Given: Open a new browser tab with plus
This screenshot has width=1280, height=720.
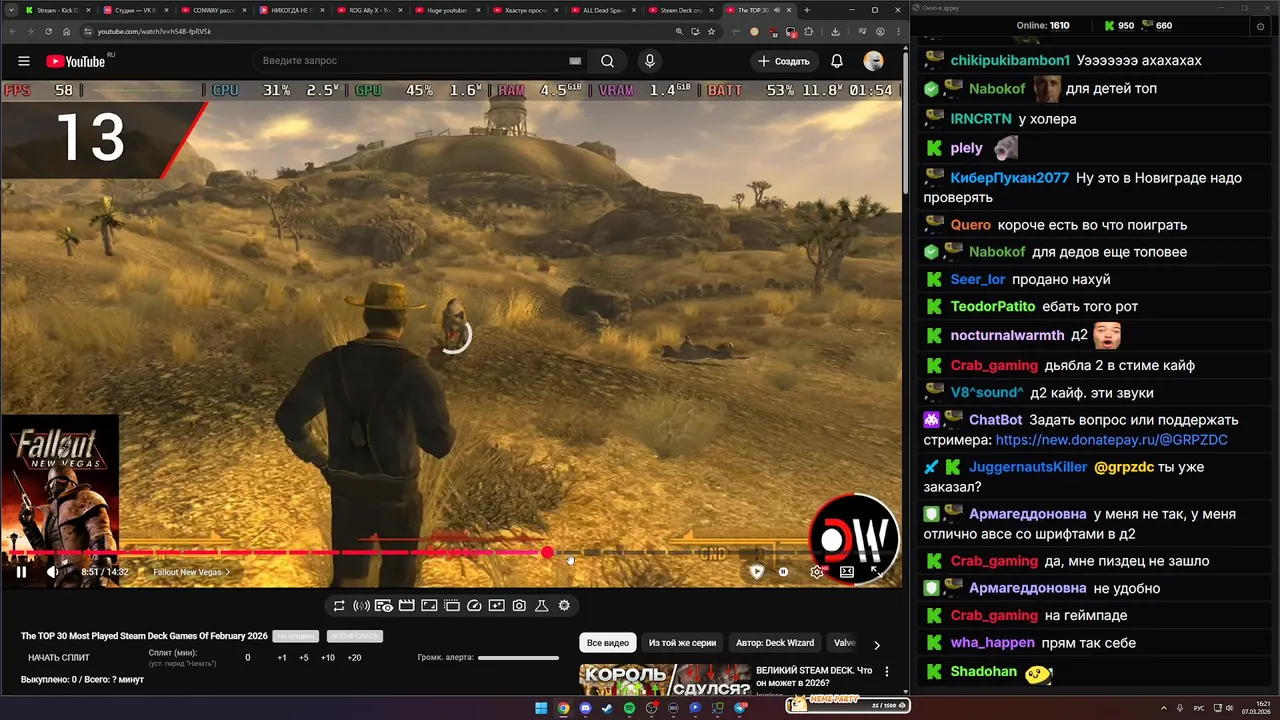Looking at the screenshot, I should pyautogui.click(x=807, y=10).
